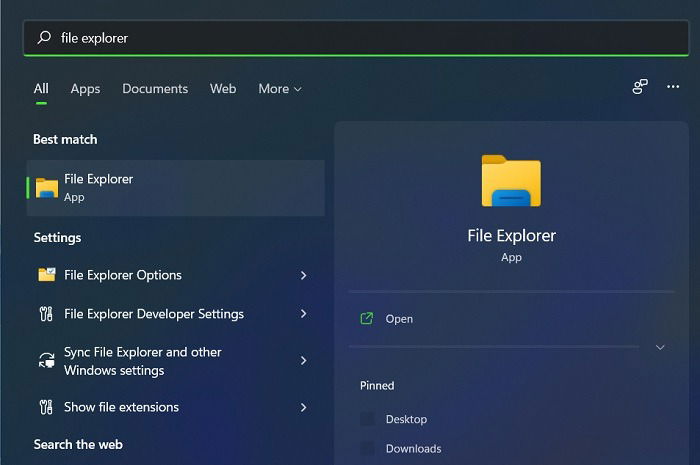Click the File Explorer Options folder icon
700x465 pixels.
(47, 274)
